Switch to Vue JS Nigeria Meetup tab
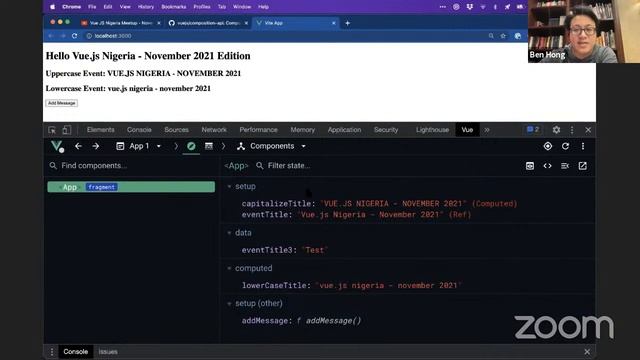640x360 pixels. pyautogui.click(x=120, y=23)
